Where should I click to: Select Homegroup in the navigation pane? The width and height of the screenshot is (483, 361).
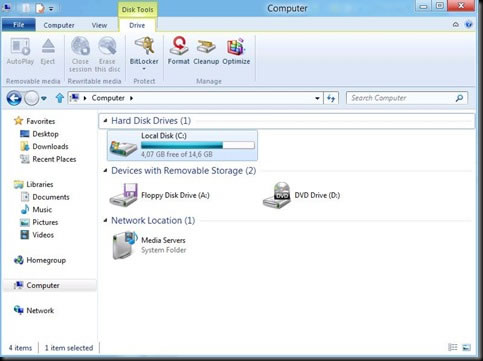[40, 260]
